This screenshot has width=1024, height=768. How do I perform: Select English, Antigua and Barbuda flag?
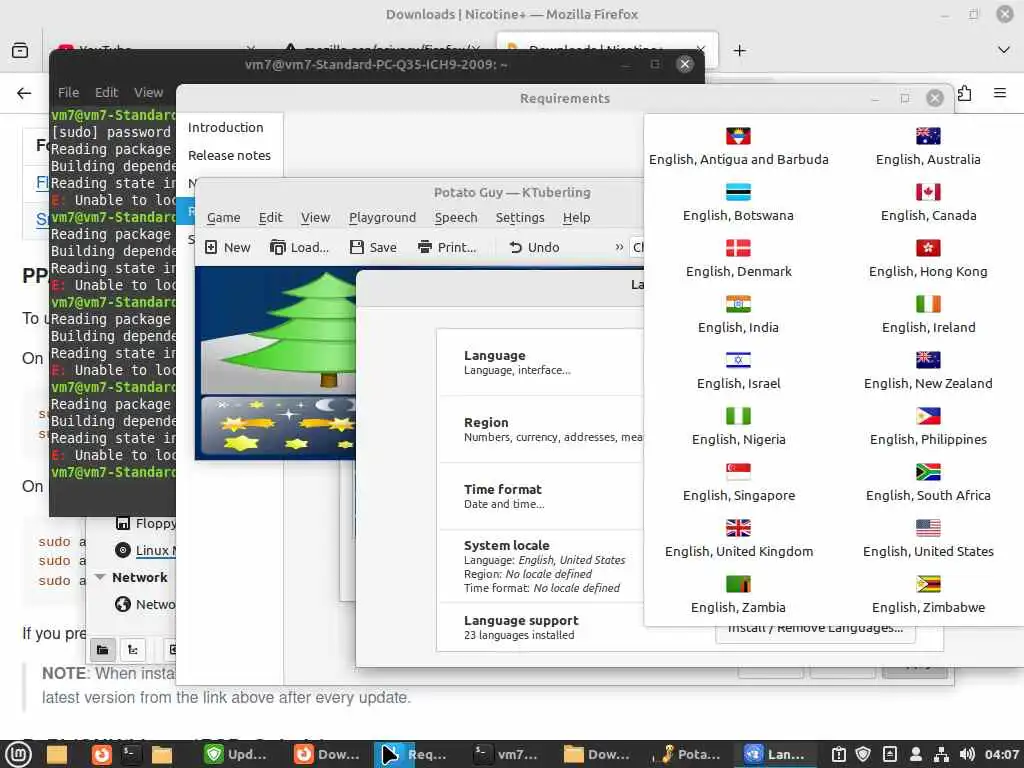(738, 136)
